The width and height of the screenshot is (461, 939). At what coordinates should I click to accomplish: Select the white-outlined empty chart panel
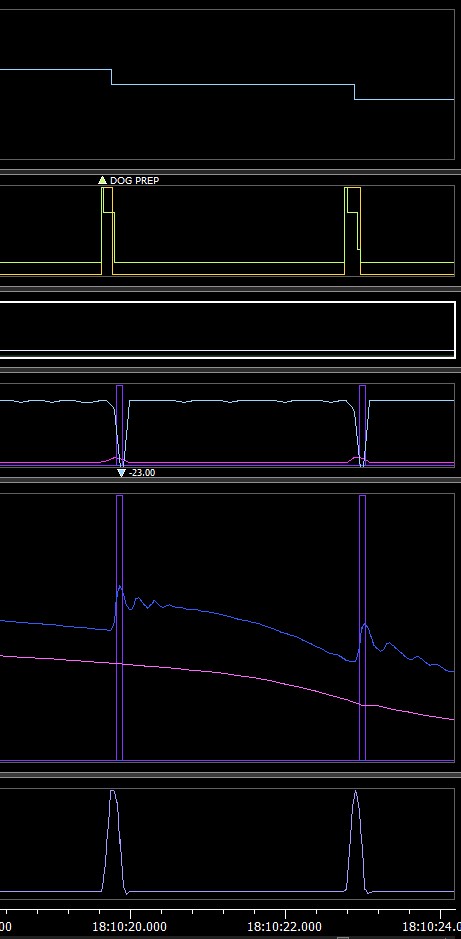click(x=228, y=330)
